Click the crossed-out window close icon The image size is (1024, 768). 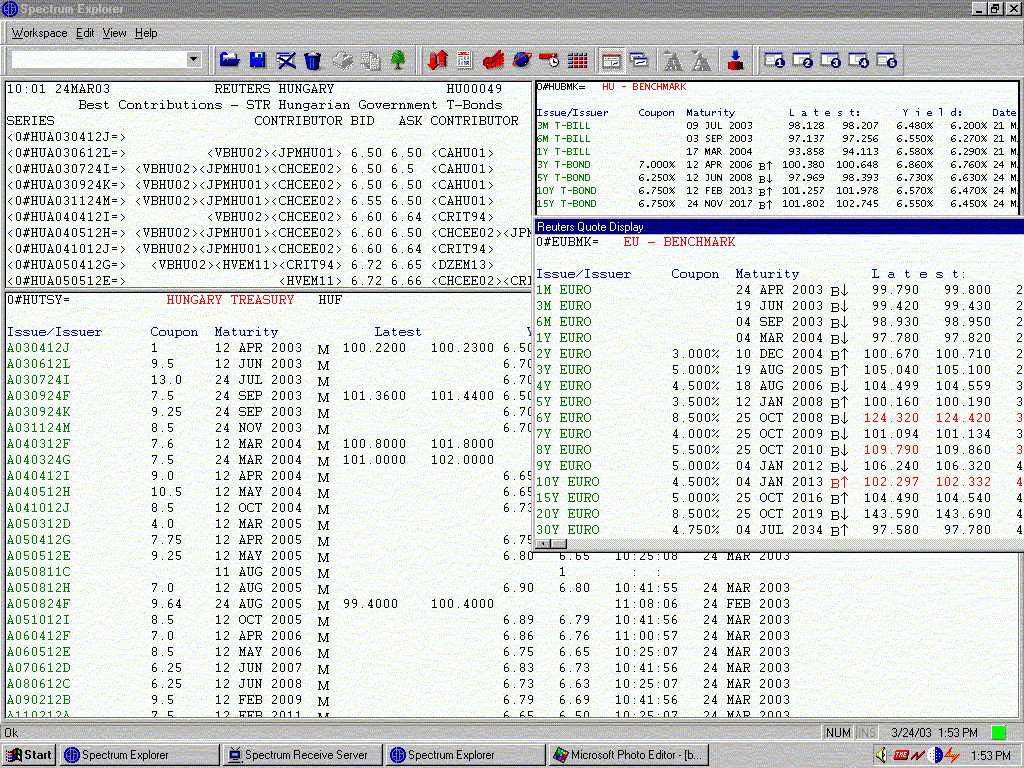click(286, 60)
